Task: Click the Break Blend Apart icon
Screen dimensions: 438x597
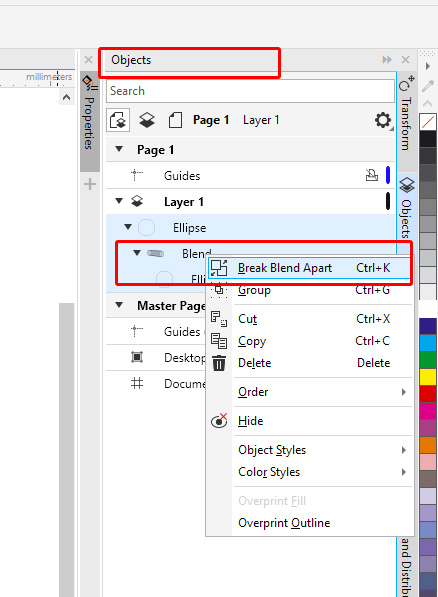Action: click(219, 268)
